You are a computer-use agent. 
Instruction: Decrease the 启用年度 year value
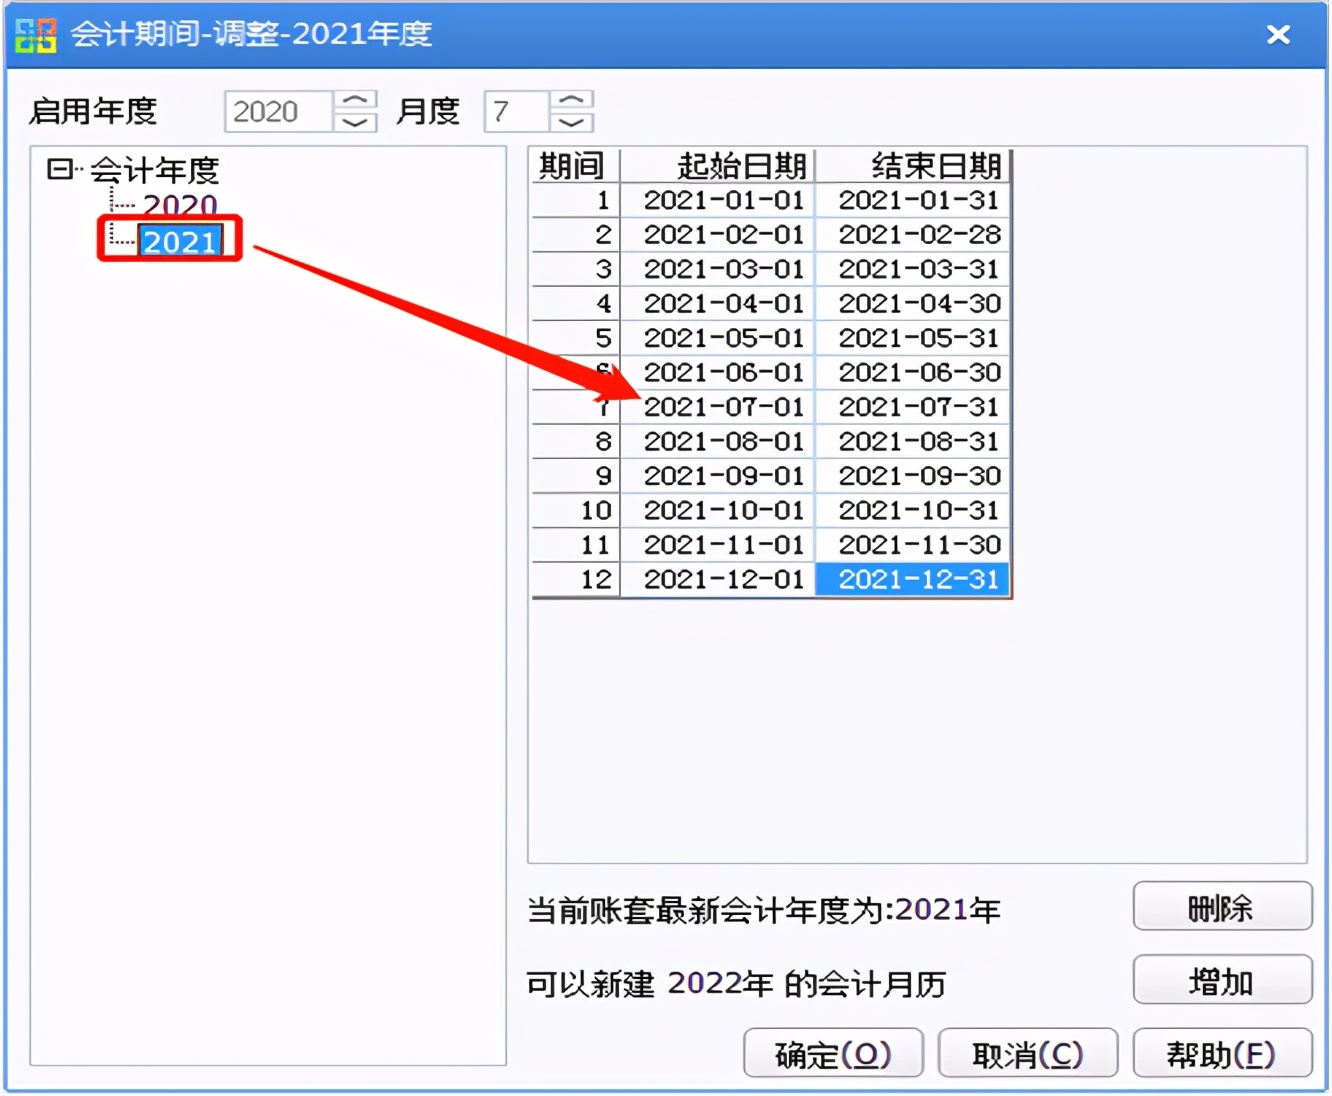point(355,122)
